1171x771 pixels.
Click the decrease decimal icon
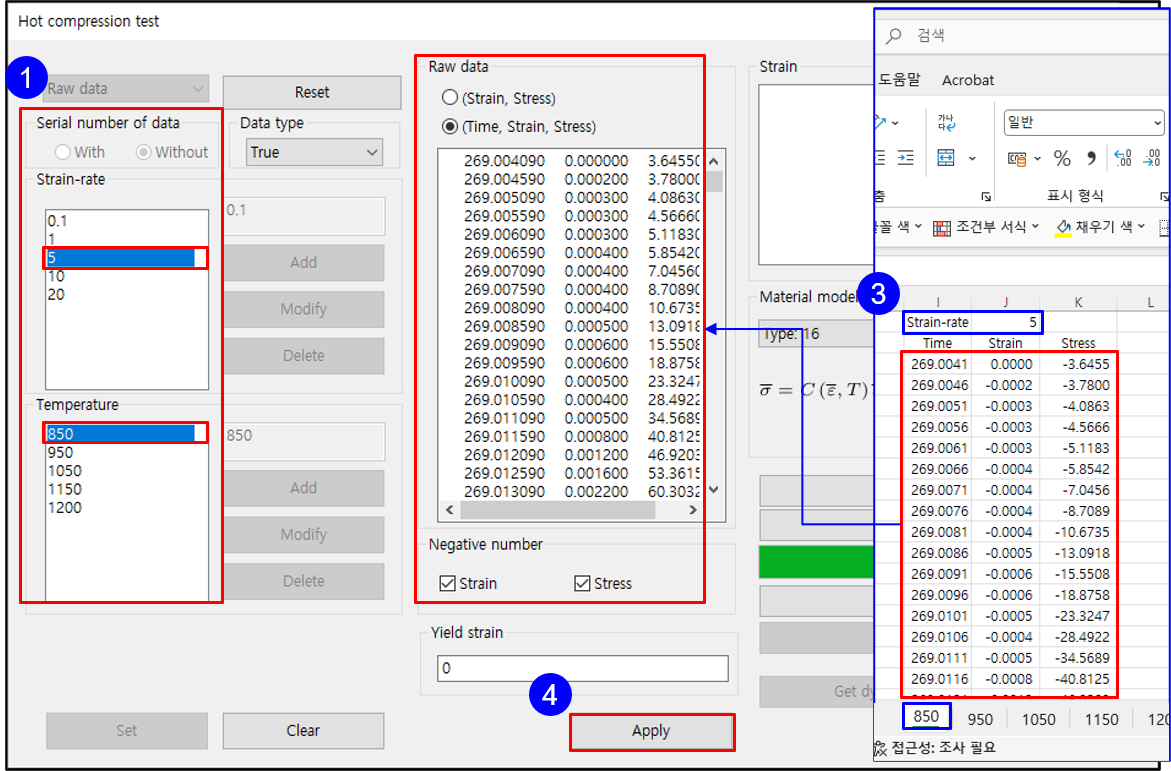(x=1152, y=158)
